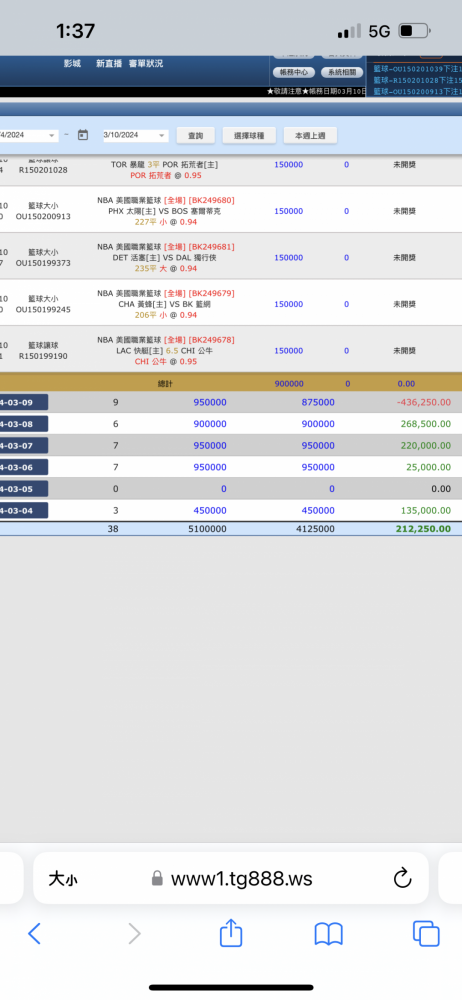Select the 03-09 date row label
Image resolution: width=462 pixels, height=1000 pixels.
click(x=24, y=402)
